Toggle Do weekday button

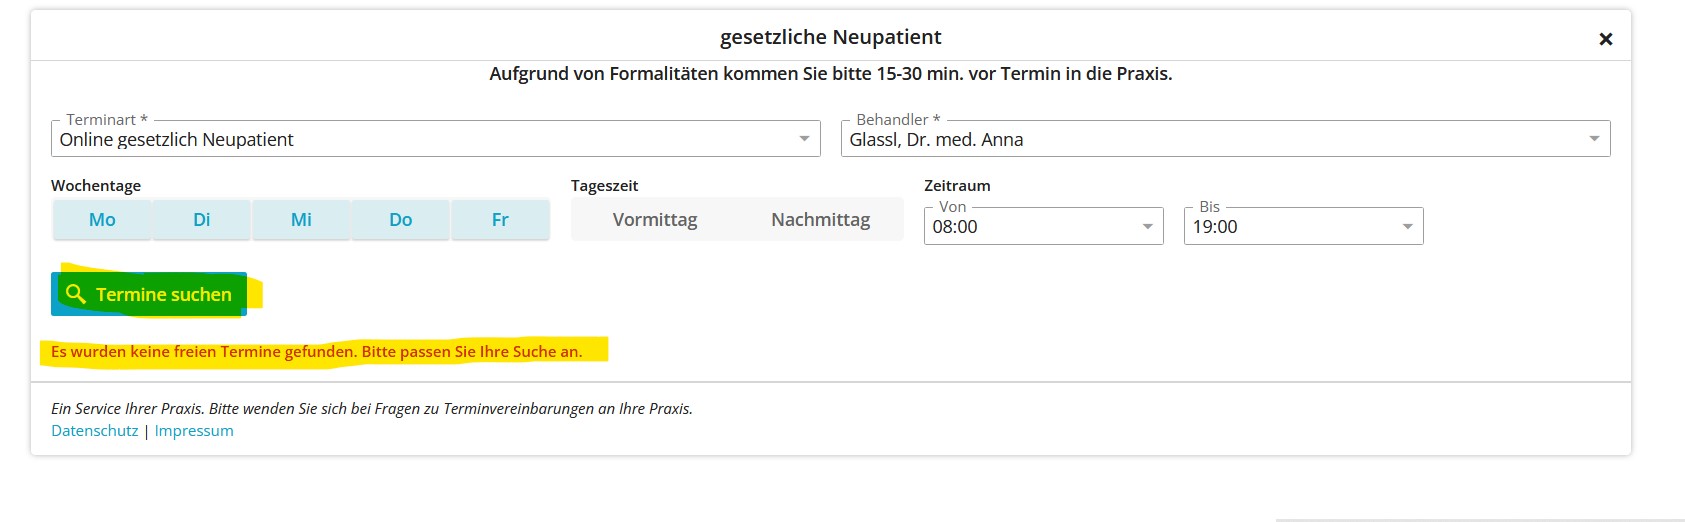point(401,220)
